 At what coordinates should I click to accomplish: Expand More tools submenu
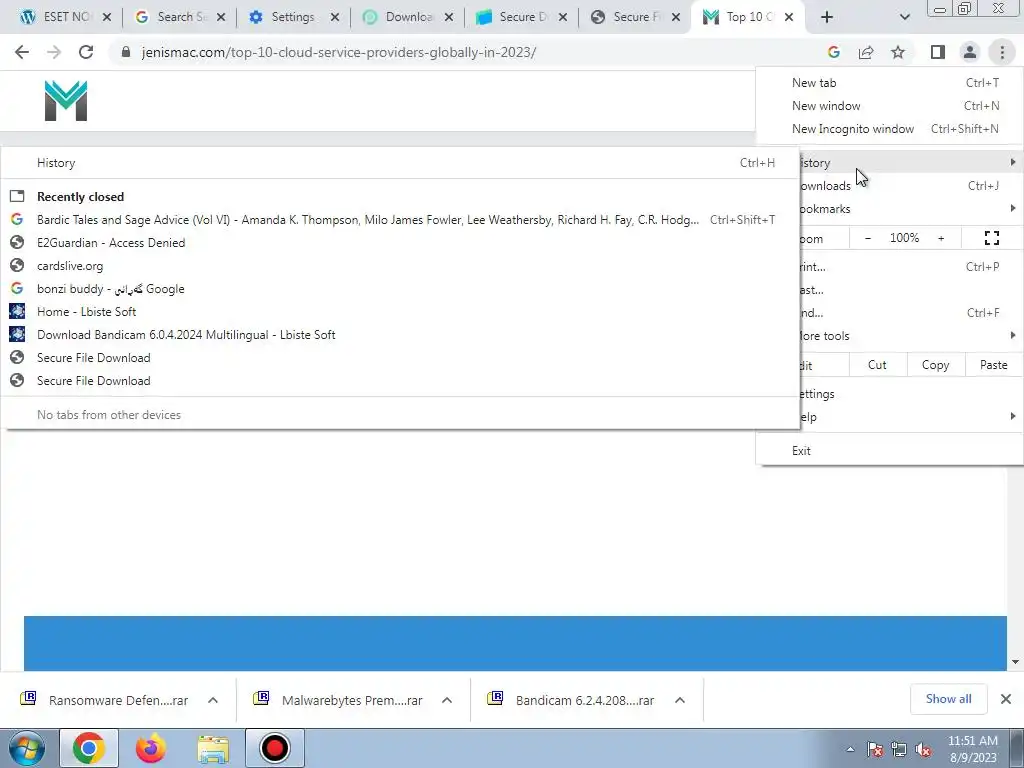click(x=911, y=336)
